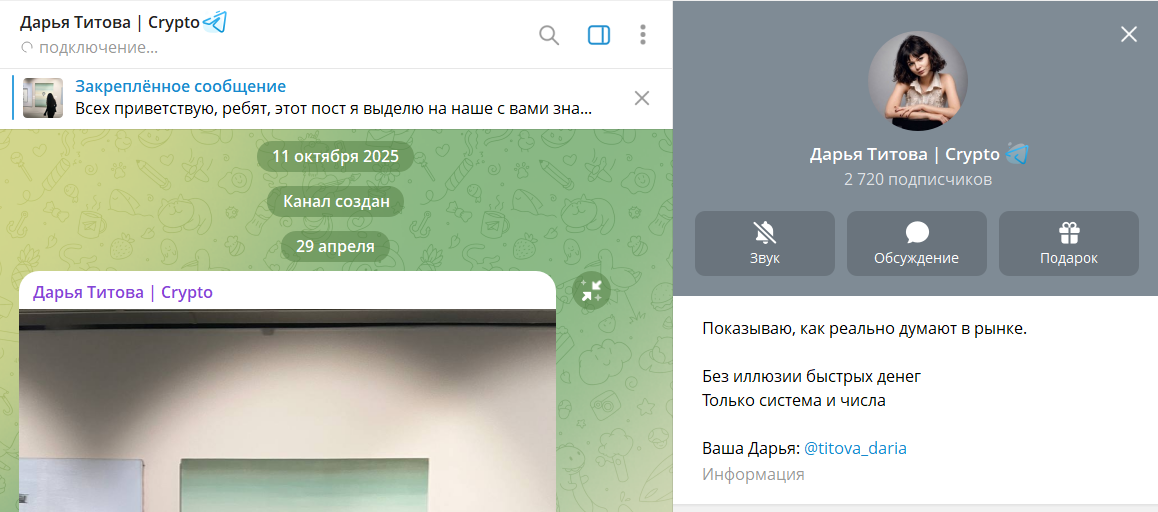Open the post author name Дарья Титова | Crypto
The height and width of the screenshot is (512, 1158).
(x=123, y=293)
